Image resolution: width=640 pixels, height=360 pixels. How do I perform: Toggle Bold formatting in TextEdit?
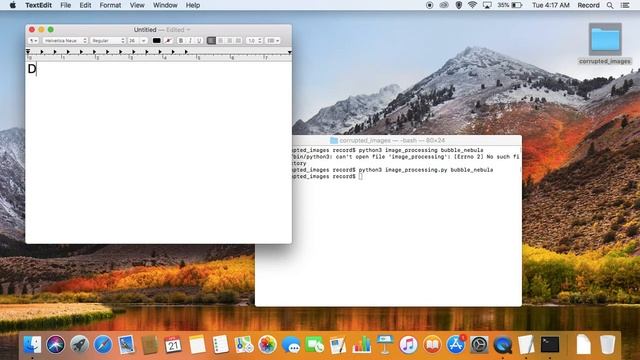point(181,41)
